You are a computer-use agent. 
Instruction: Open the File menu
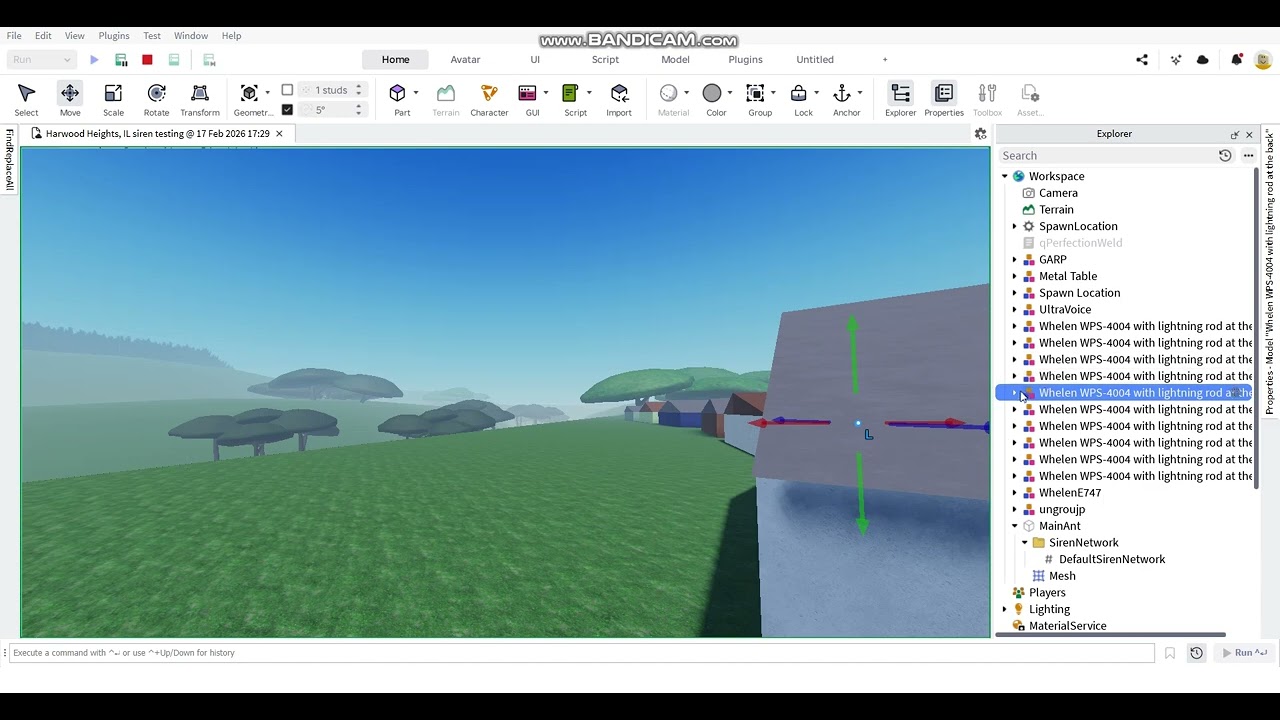click(14, 36)
